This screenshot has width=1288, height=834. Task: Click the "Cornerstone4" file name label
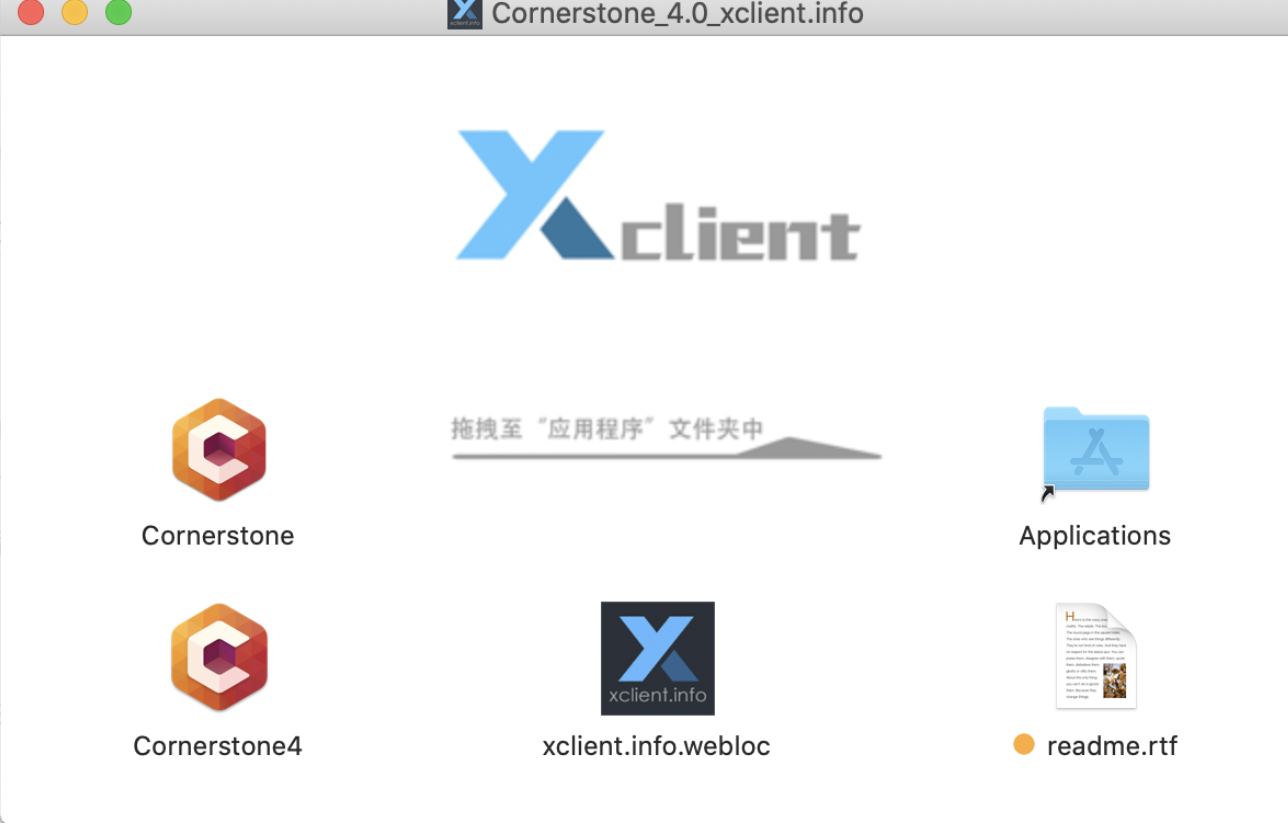(x=218, y=746)
